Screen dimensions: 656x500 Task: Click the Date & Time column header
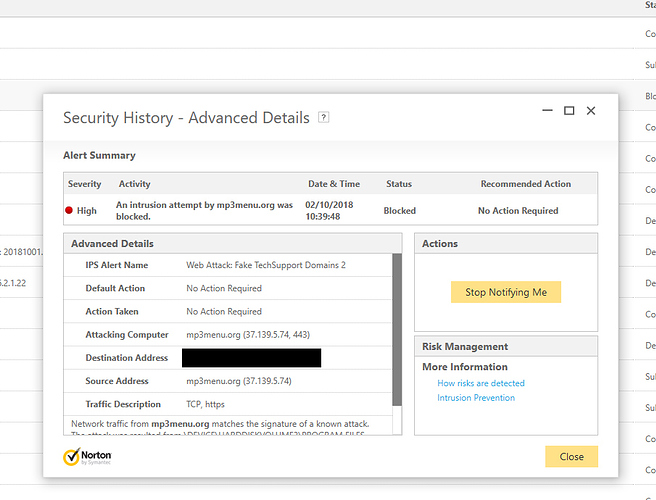point(334,184)
